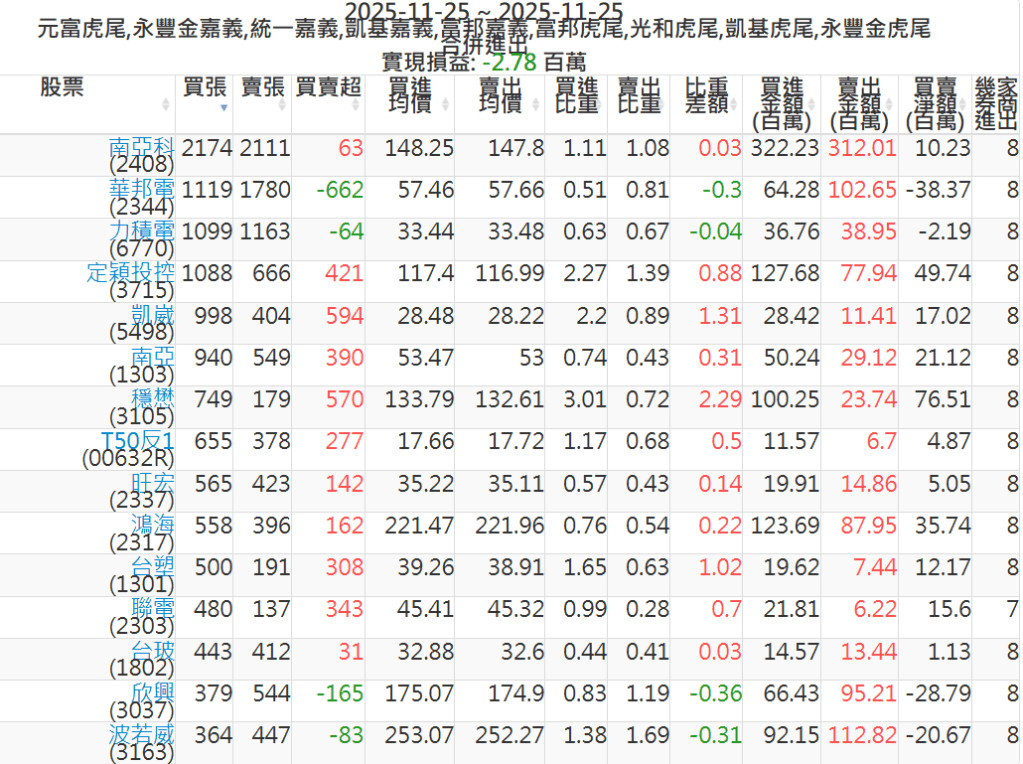
Task: Click the 買張 descending sort arrow
Action: [223, 106]
